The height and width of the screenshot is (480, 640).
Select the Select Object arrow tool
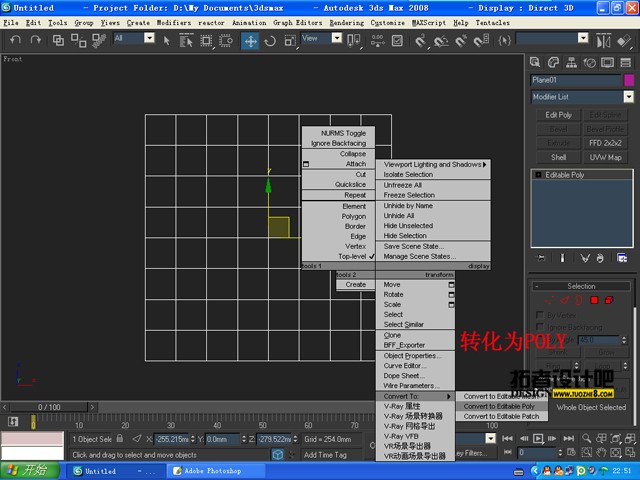166,40
